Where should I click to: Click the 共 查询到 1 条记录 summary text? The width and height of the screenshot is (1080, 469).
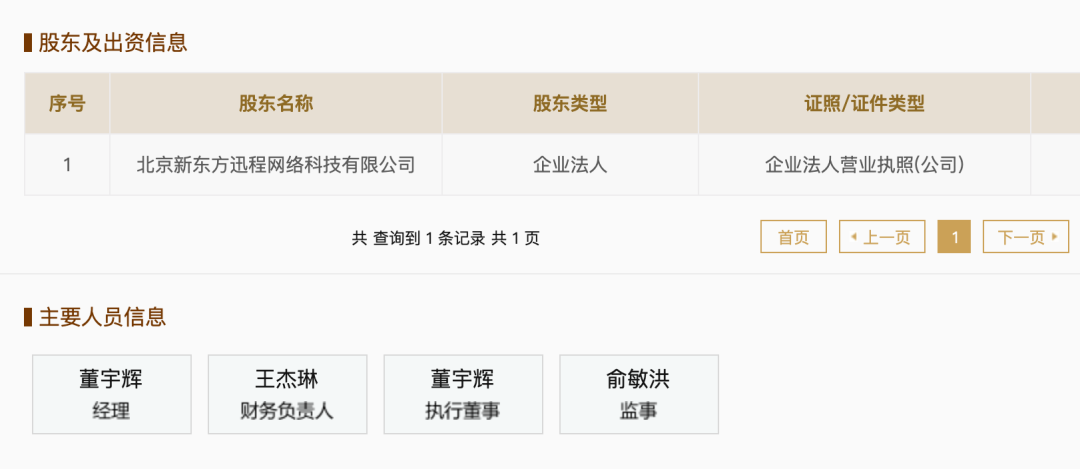coord(445,238)
